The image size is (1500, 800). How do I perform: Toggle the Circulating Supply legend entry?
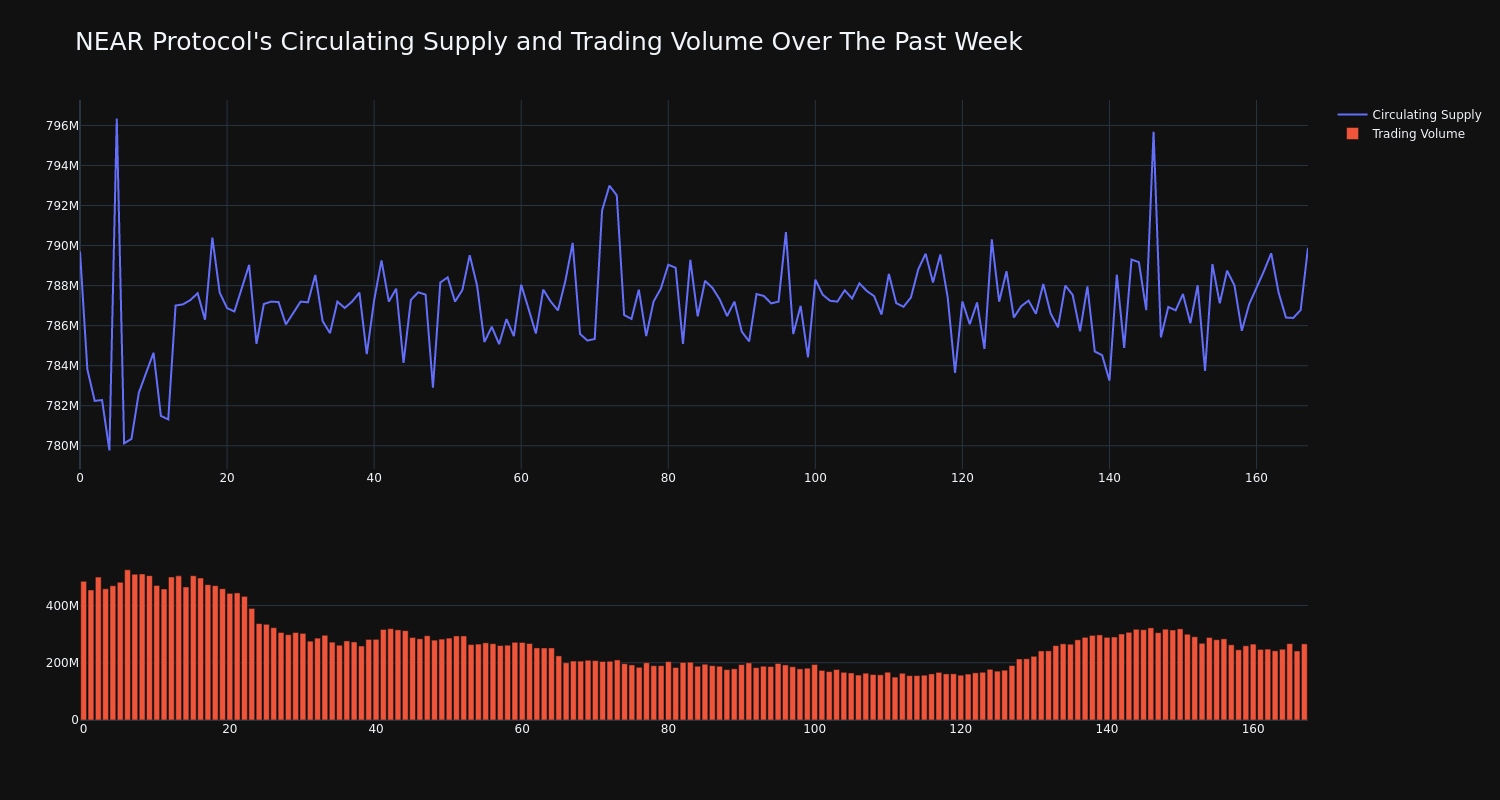coord(1409,115)
